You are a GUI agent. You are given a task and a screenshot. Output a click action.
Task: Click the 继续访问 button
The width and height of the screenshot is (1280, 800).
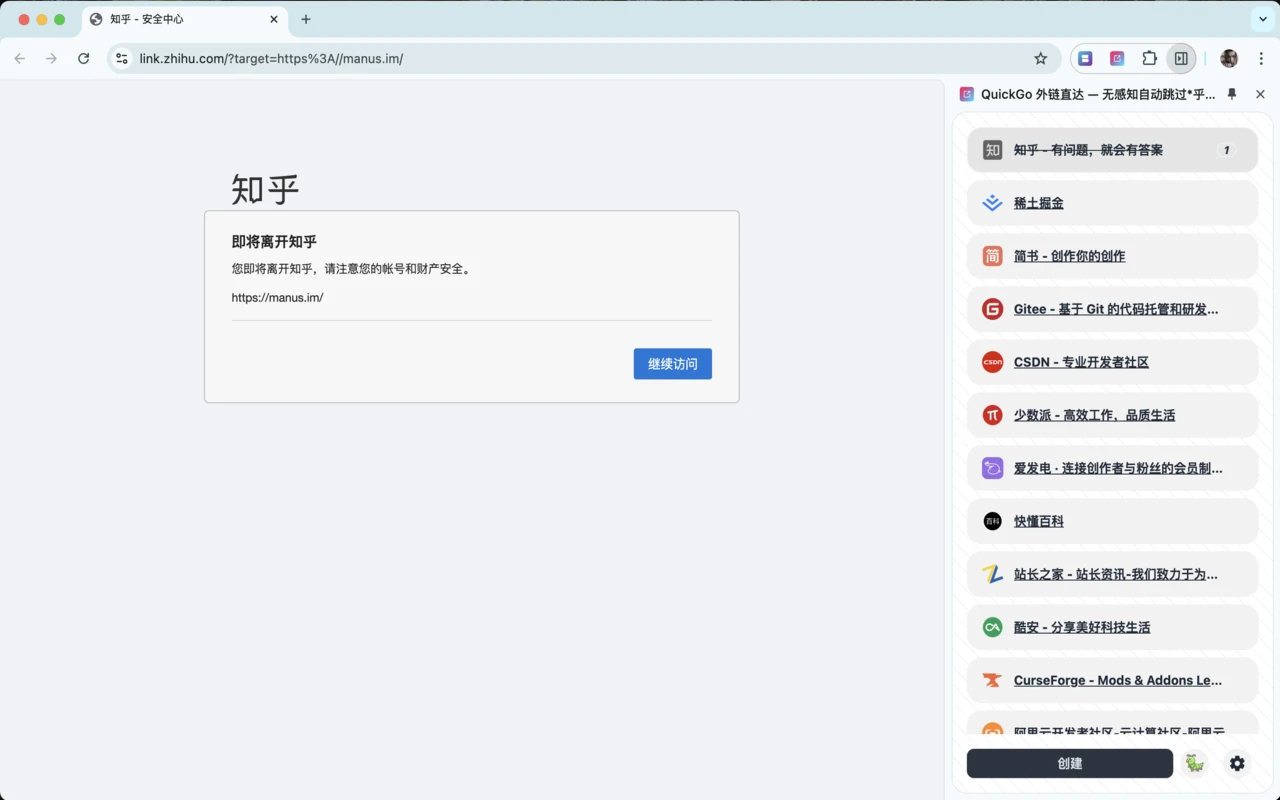(672, 364)
